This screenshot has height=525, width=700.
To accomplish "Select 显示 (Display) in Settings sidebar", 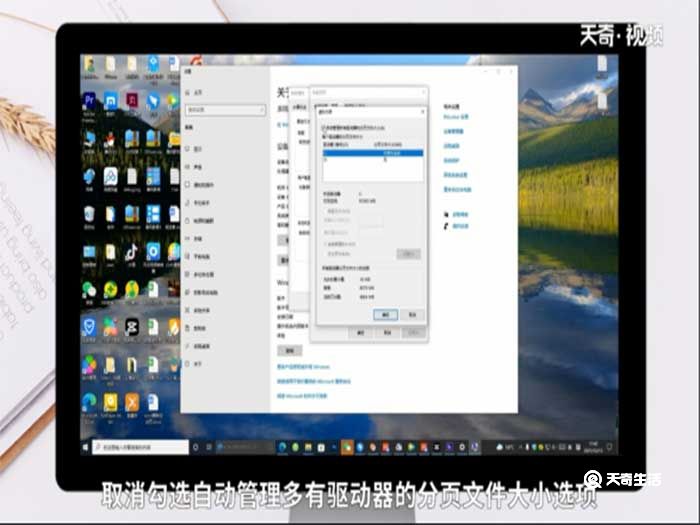I will [198, 148].
